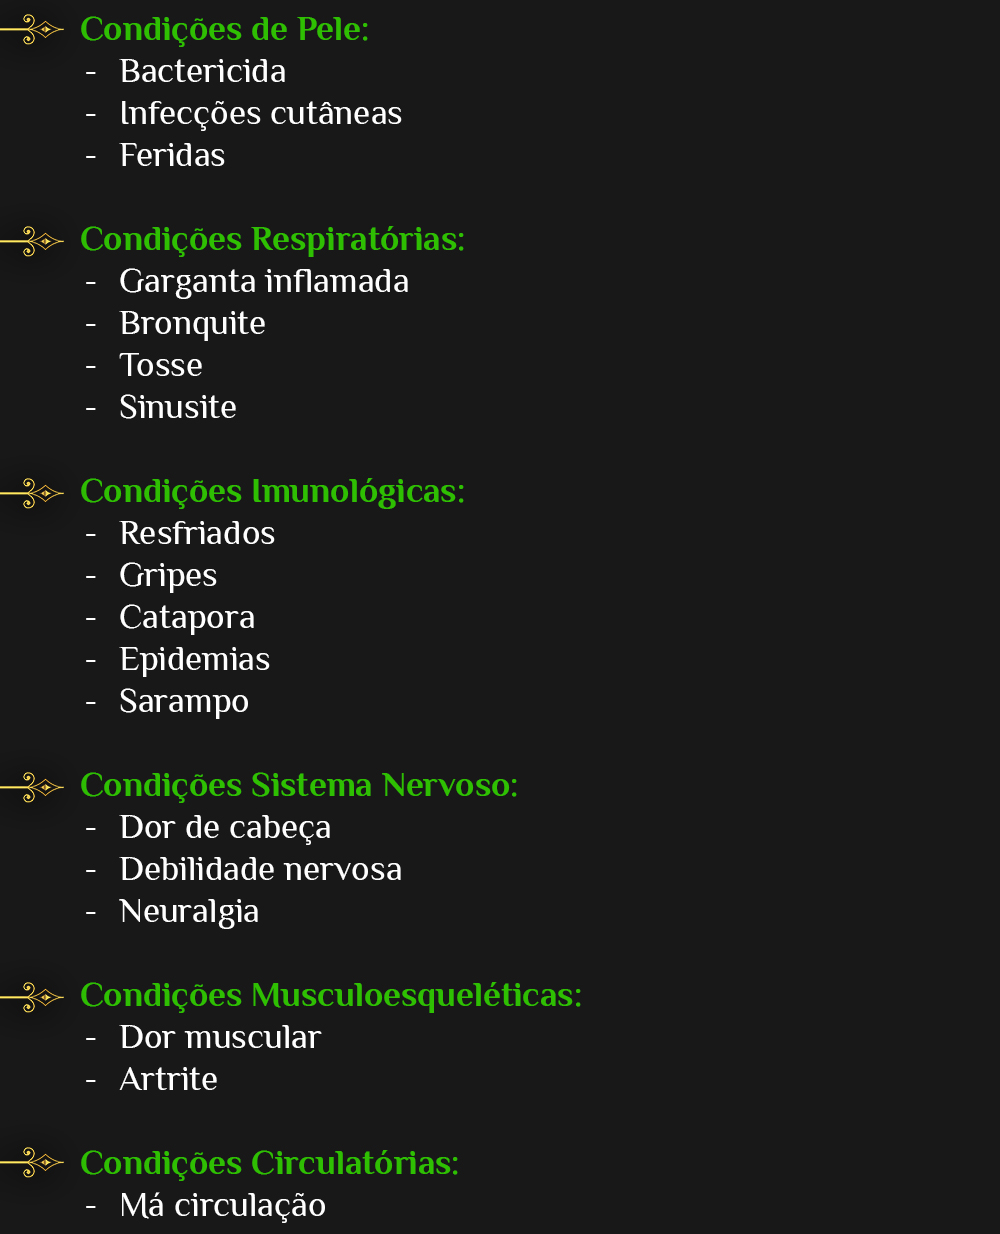
Task: Click the Artrite list item
Action: pyautogui.click(x=168, y=1080)
